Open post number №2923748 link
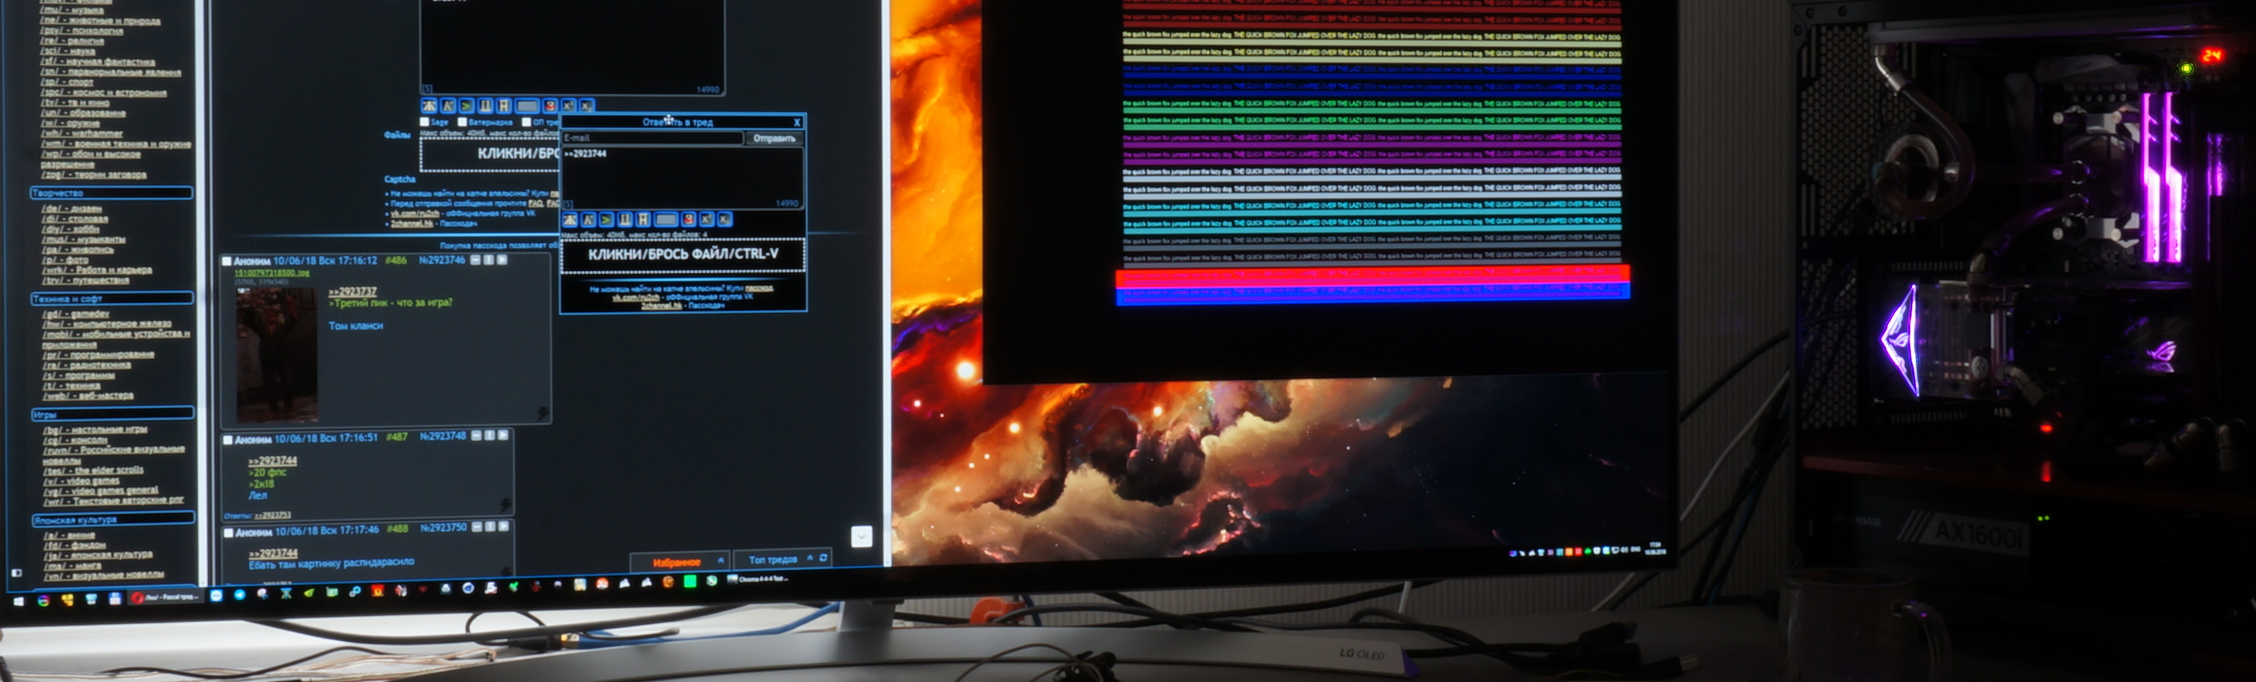The image size is (2256, 682). point(443,436)
